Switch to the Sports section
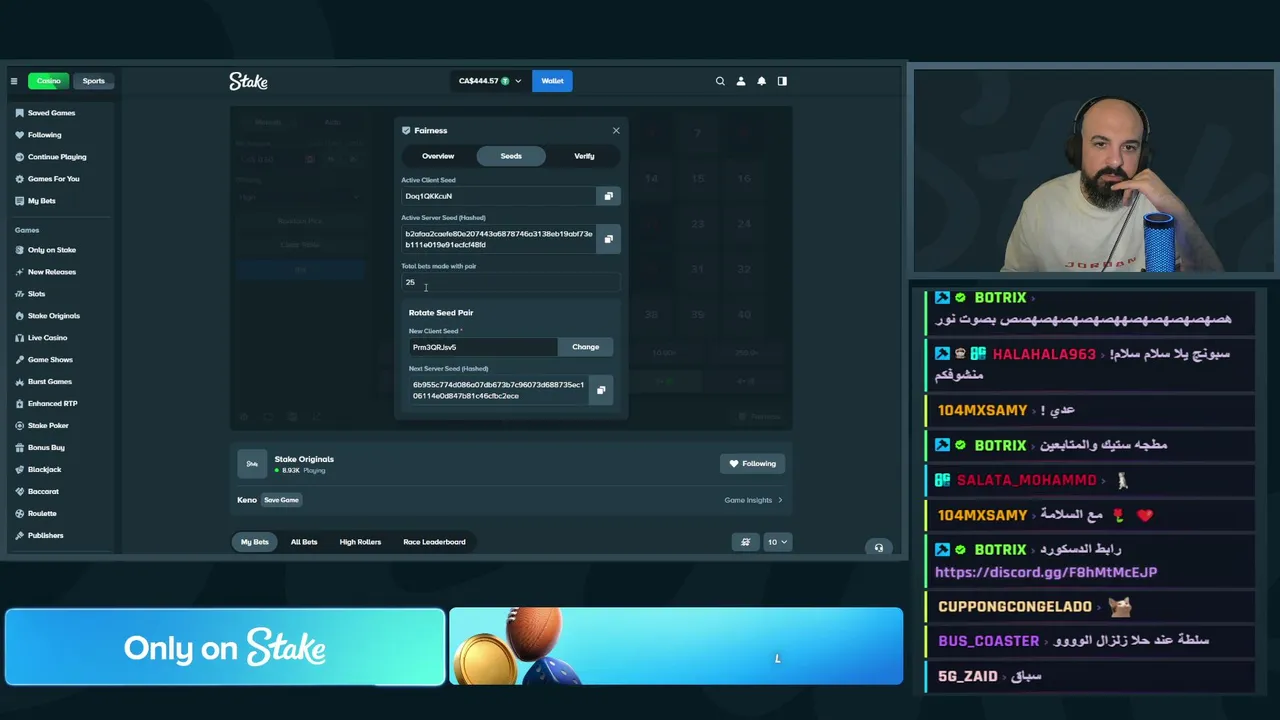 (x=93, y=81)
